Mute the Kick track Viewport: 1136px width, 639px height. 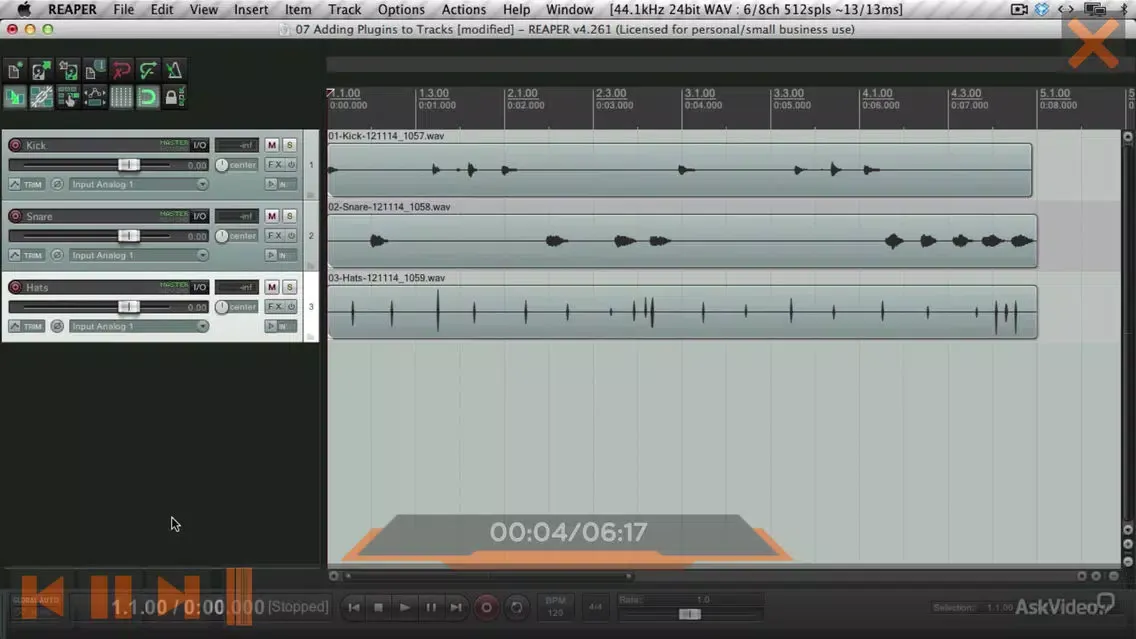[x=272, y=145]
